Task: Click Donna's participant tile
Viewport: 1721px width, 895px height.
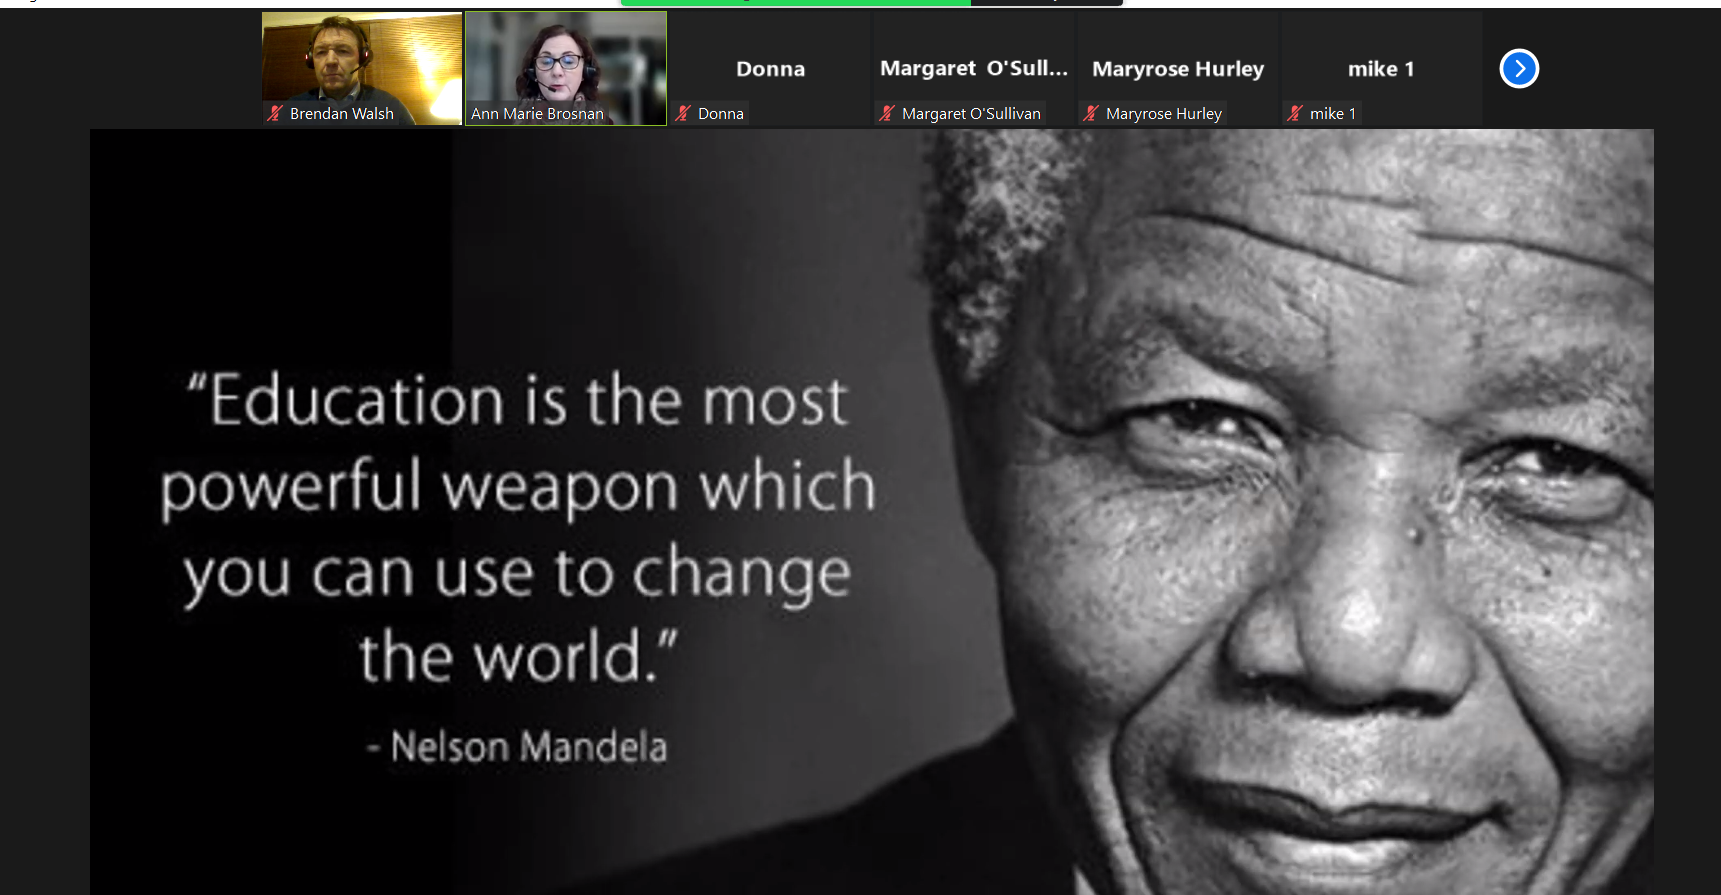Action: click(770, 69)
